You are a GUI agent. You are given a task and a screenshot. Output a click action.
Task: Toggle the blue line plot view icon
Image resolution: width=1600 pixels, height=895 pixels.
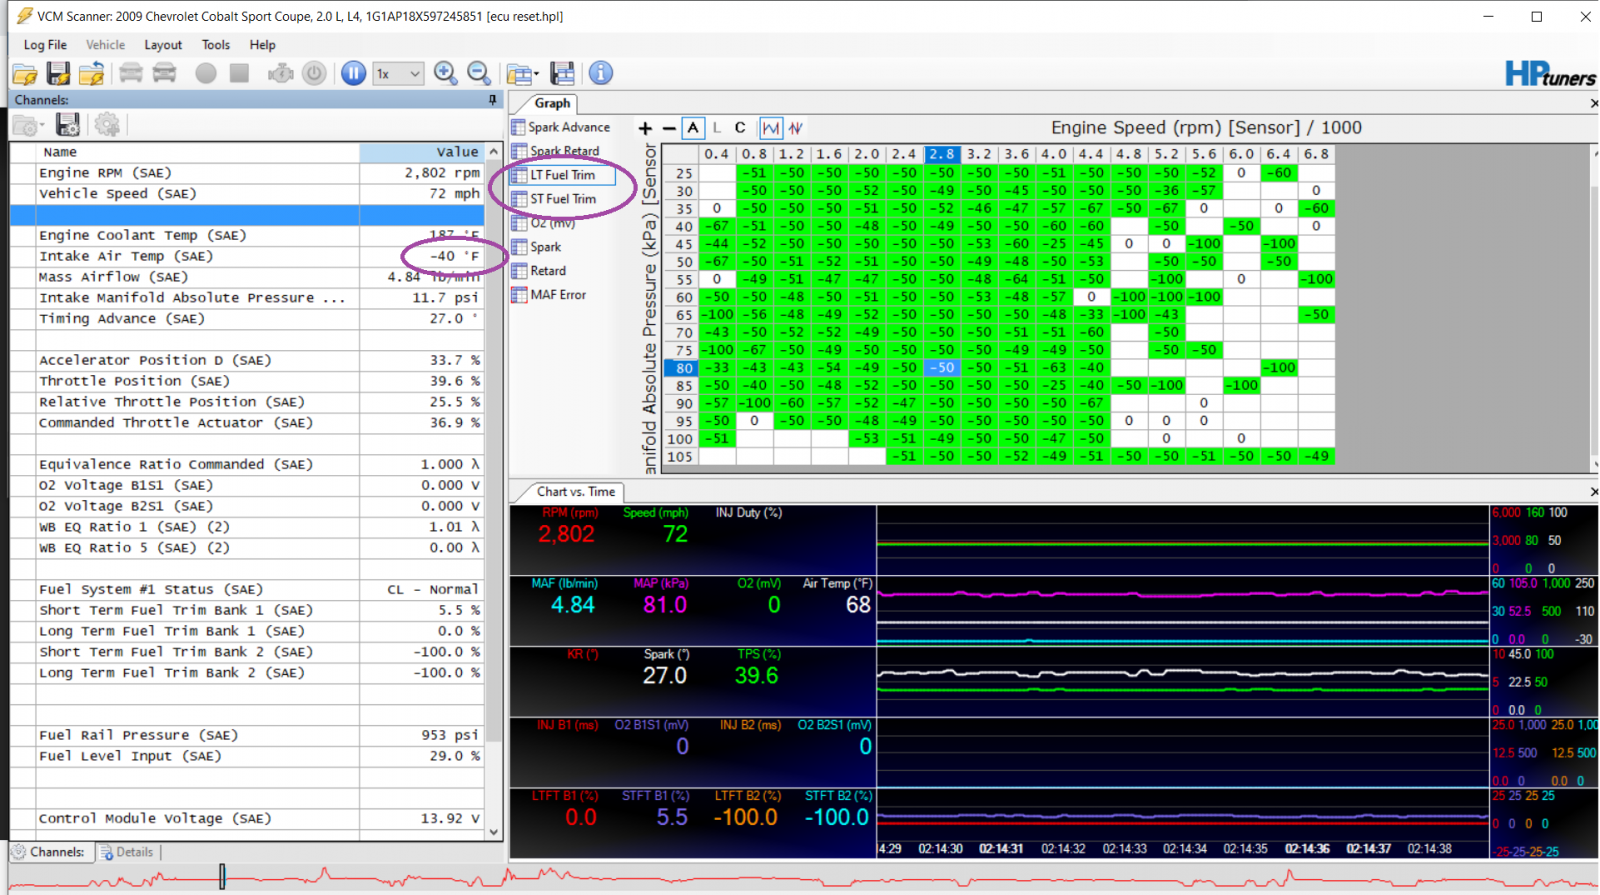tap(771, 128)
